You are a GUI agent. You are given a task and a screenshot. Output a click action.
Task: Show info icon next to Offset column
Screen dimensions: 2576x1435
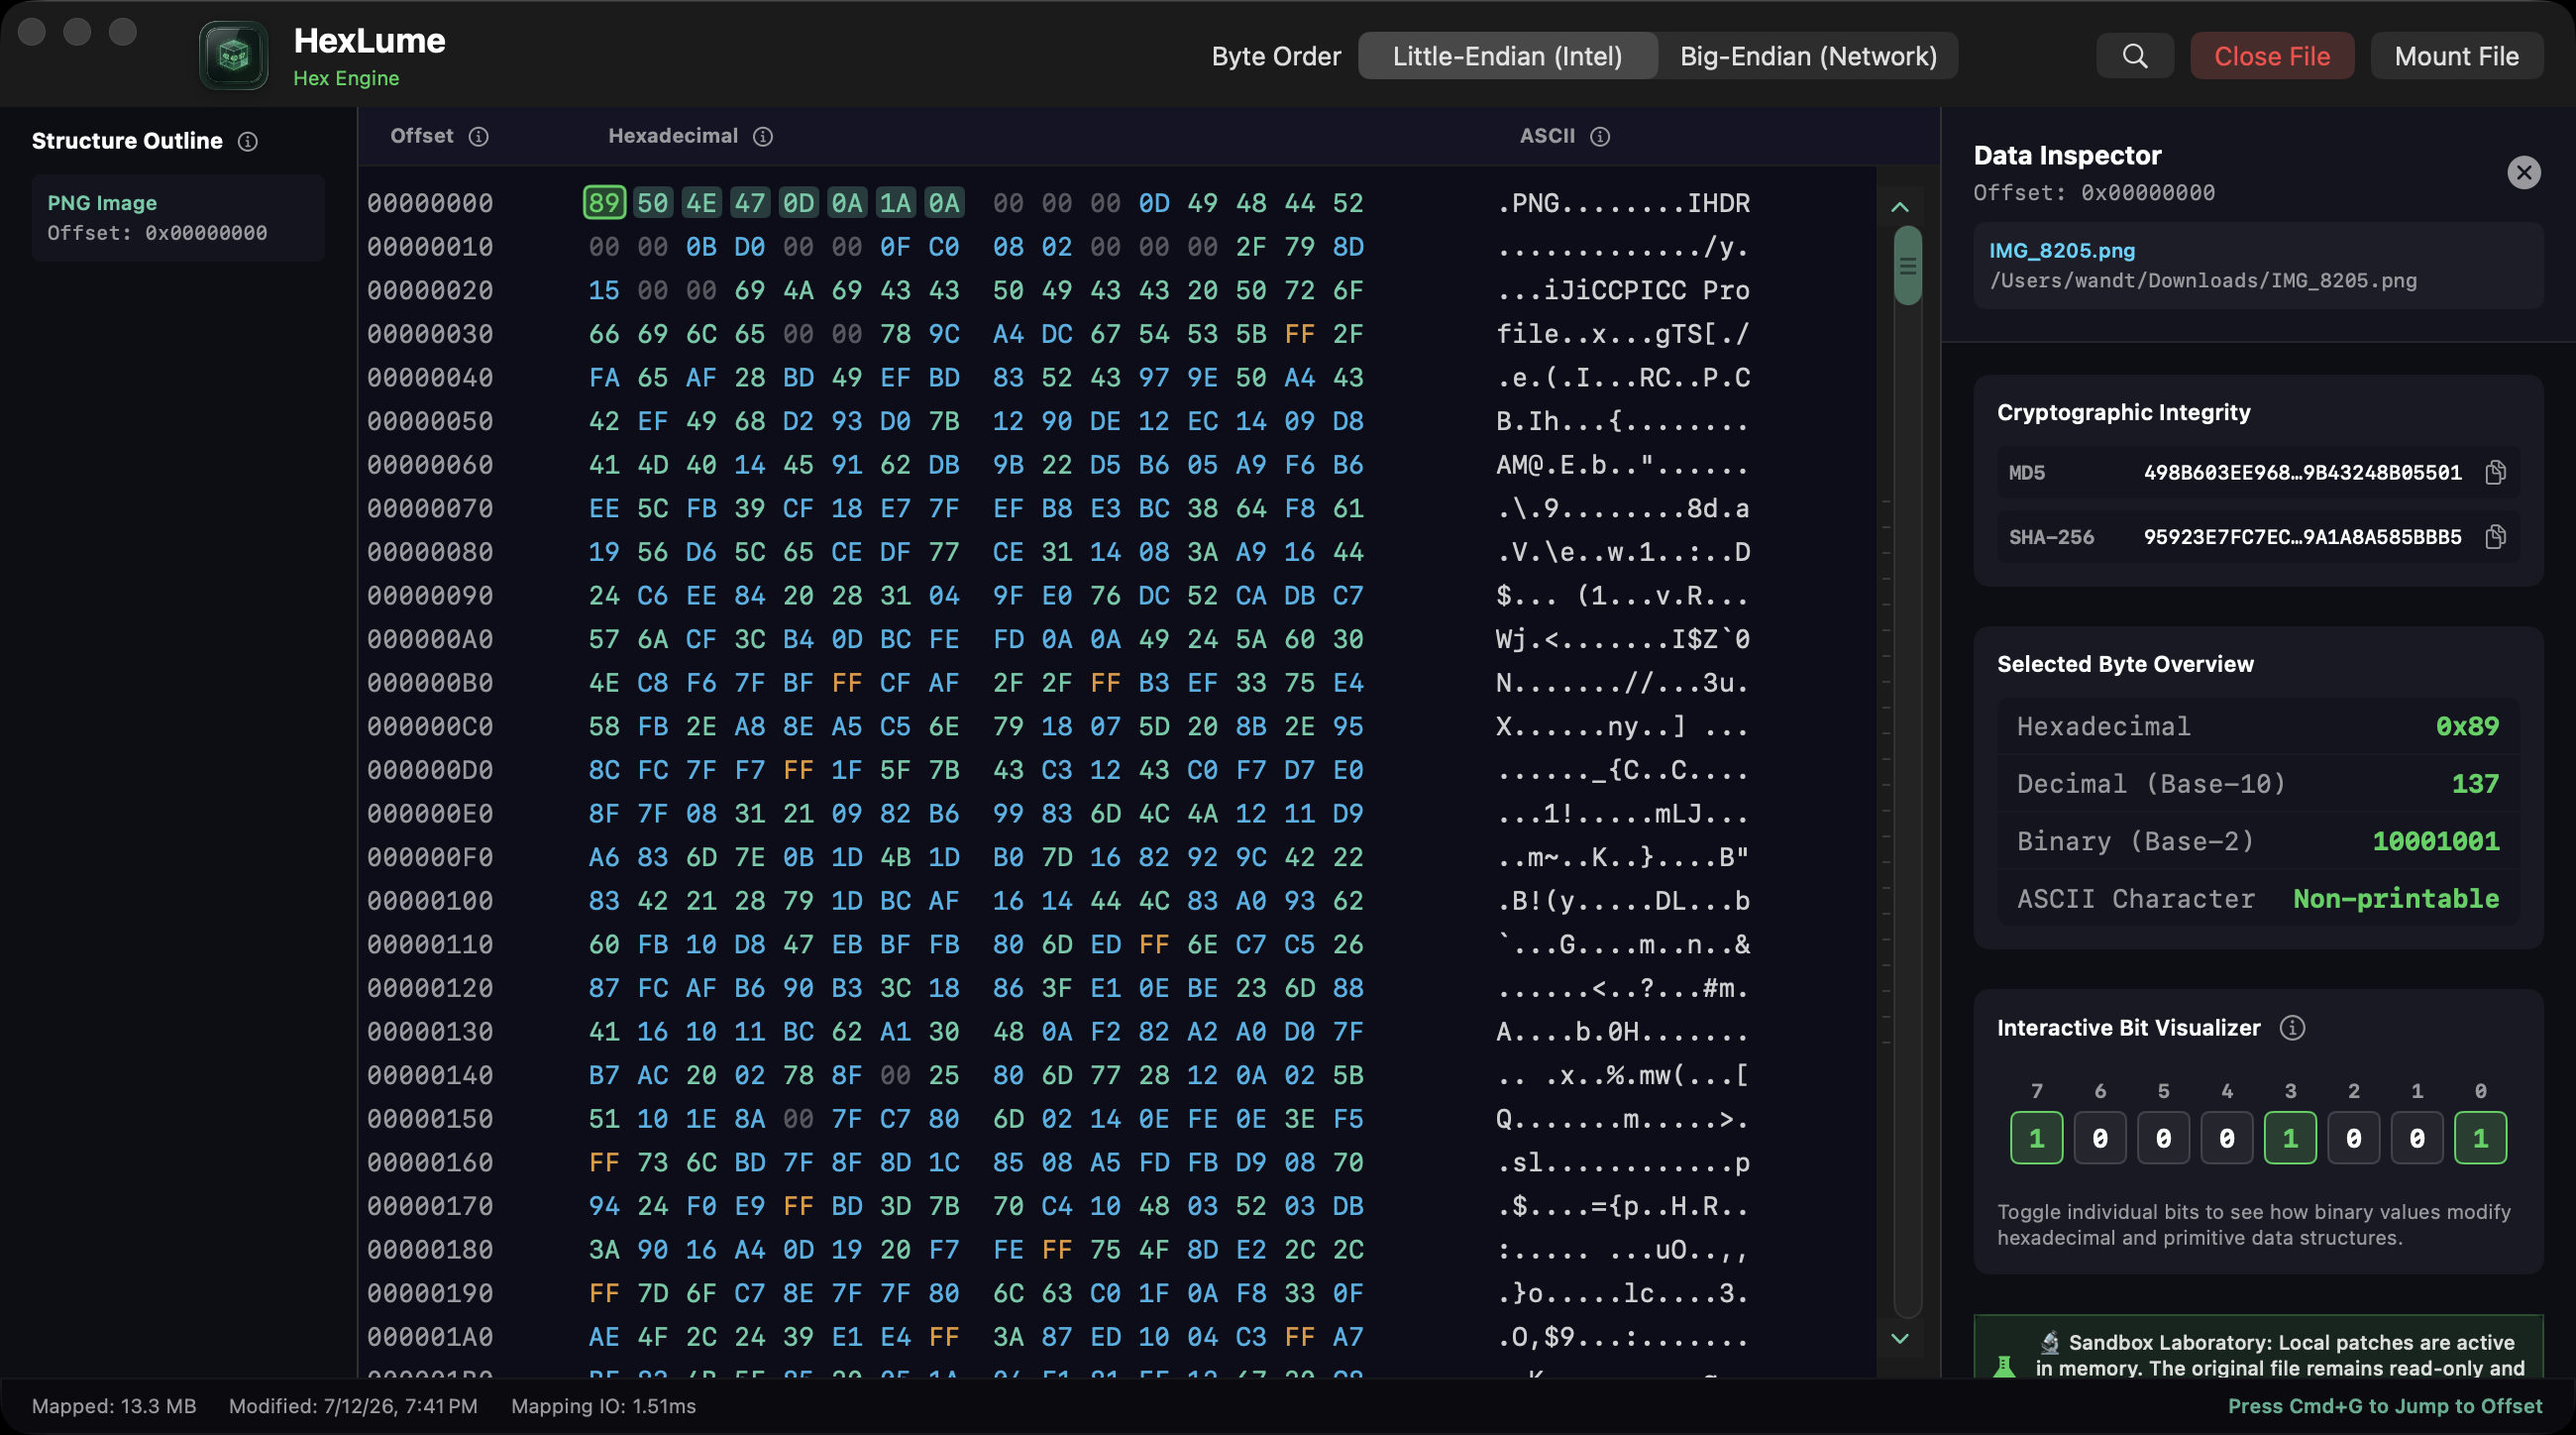coord(479,136)
